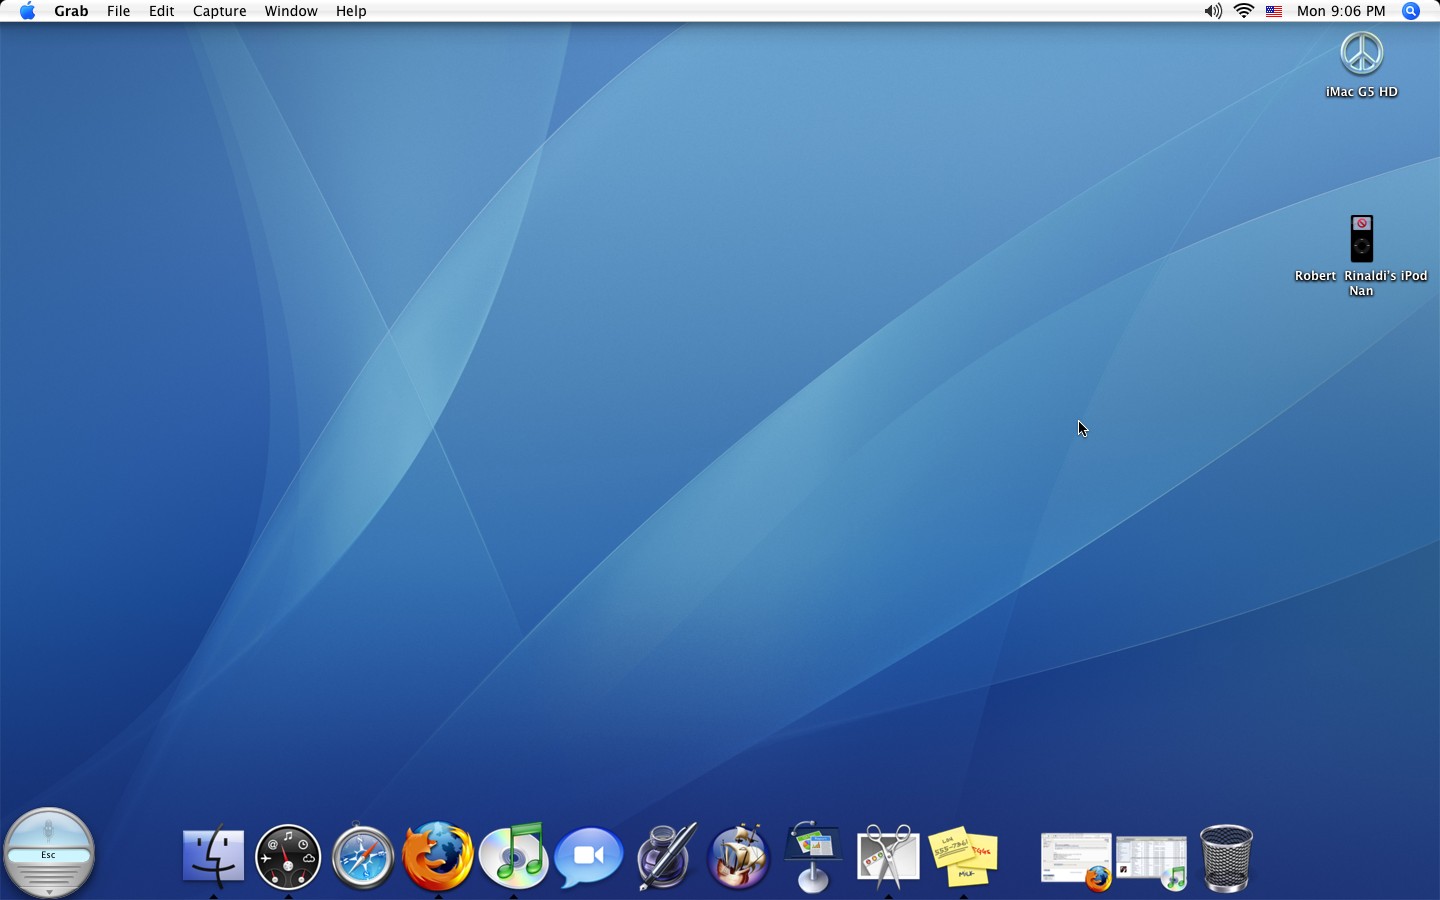Open the Trash in the Dock

[x=1226, y=858]
